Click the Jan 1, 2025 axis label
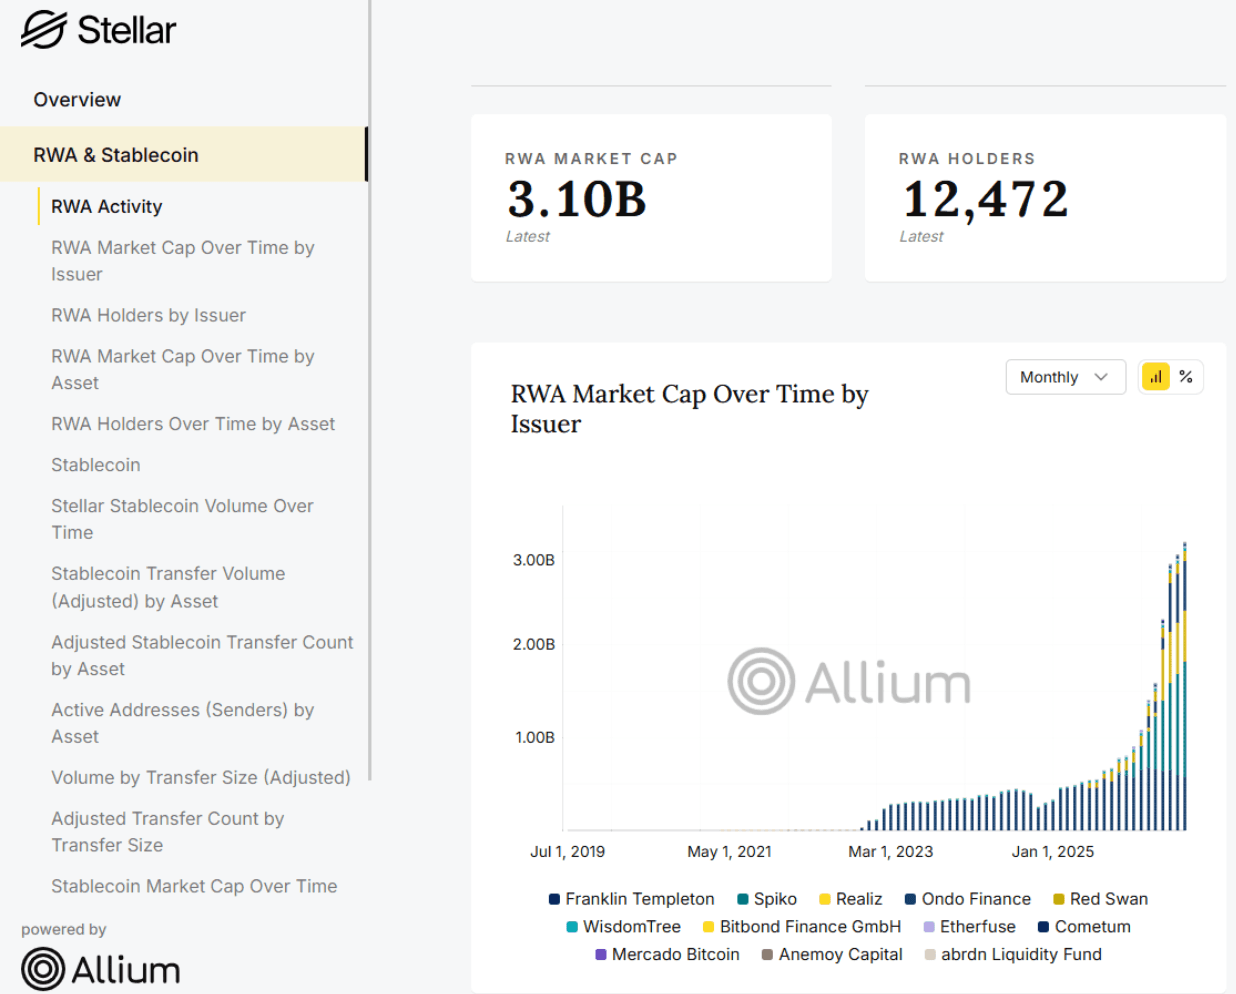The width and height of the screenshot is (1236, 994). click(x=1052, y=852)
